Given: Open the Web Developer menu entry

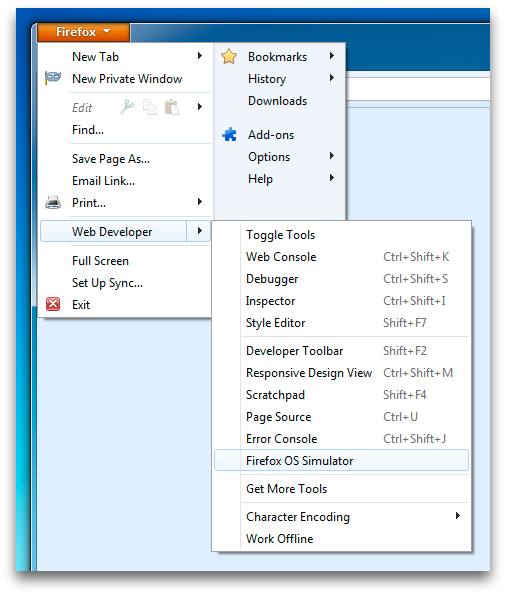Looking at the screenshot, I should tap(125, 231).
